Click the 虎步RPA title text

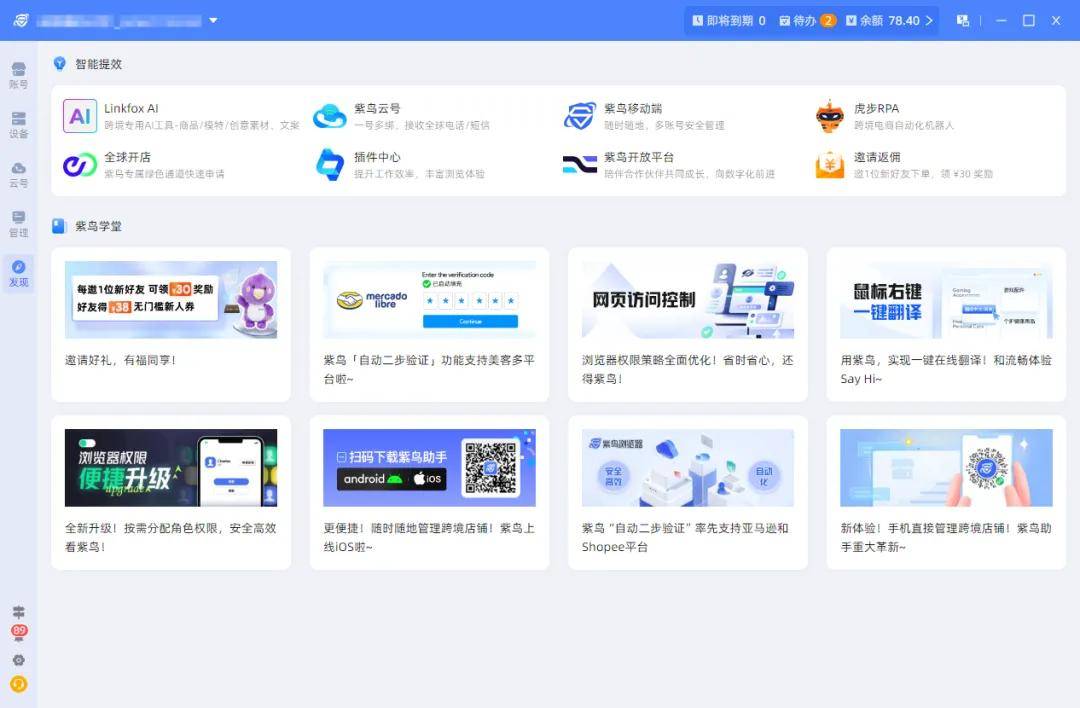(876, 108)
